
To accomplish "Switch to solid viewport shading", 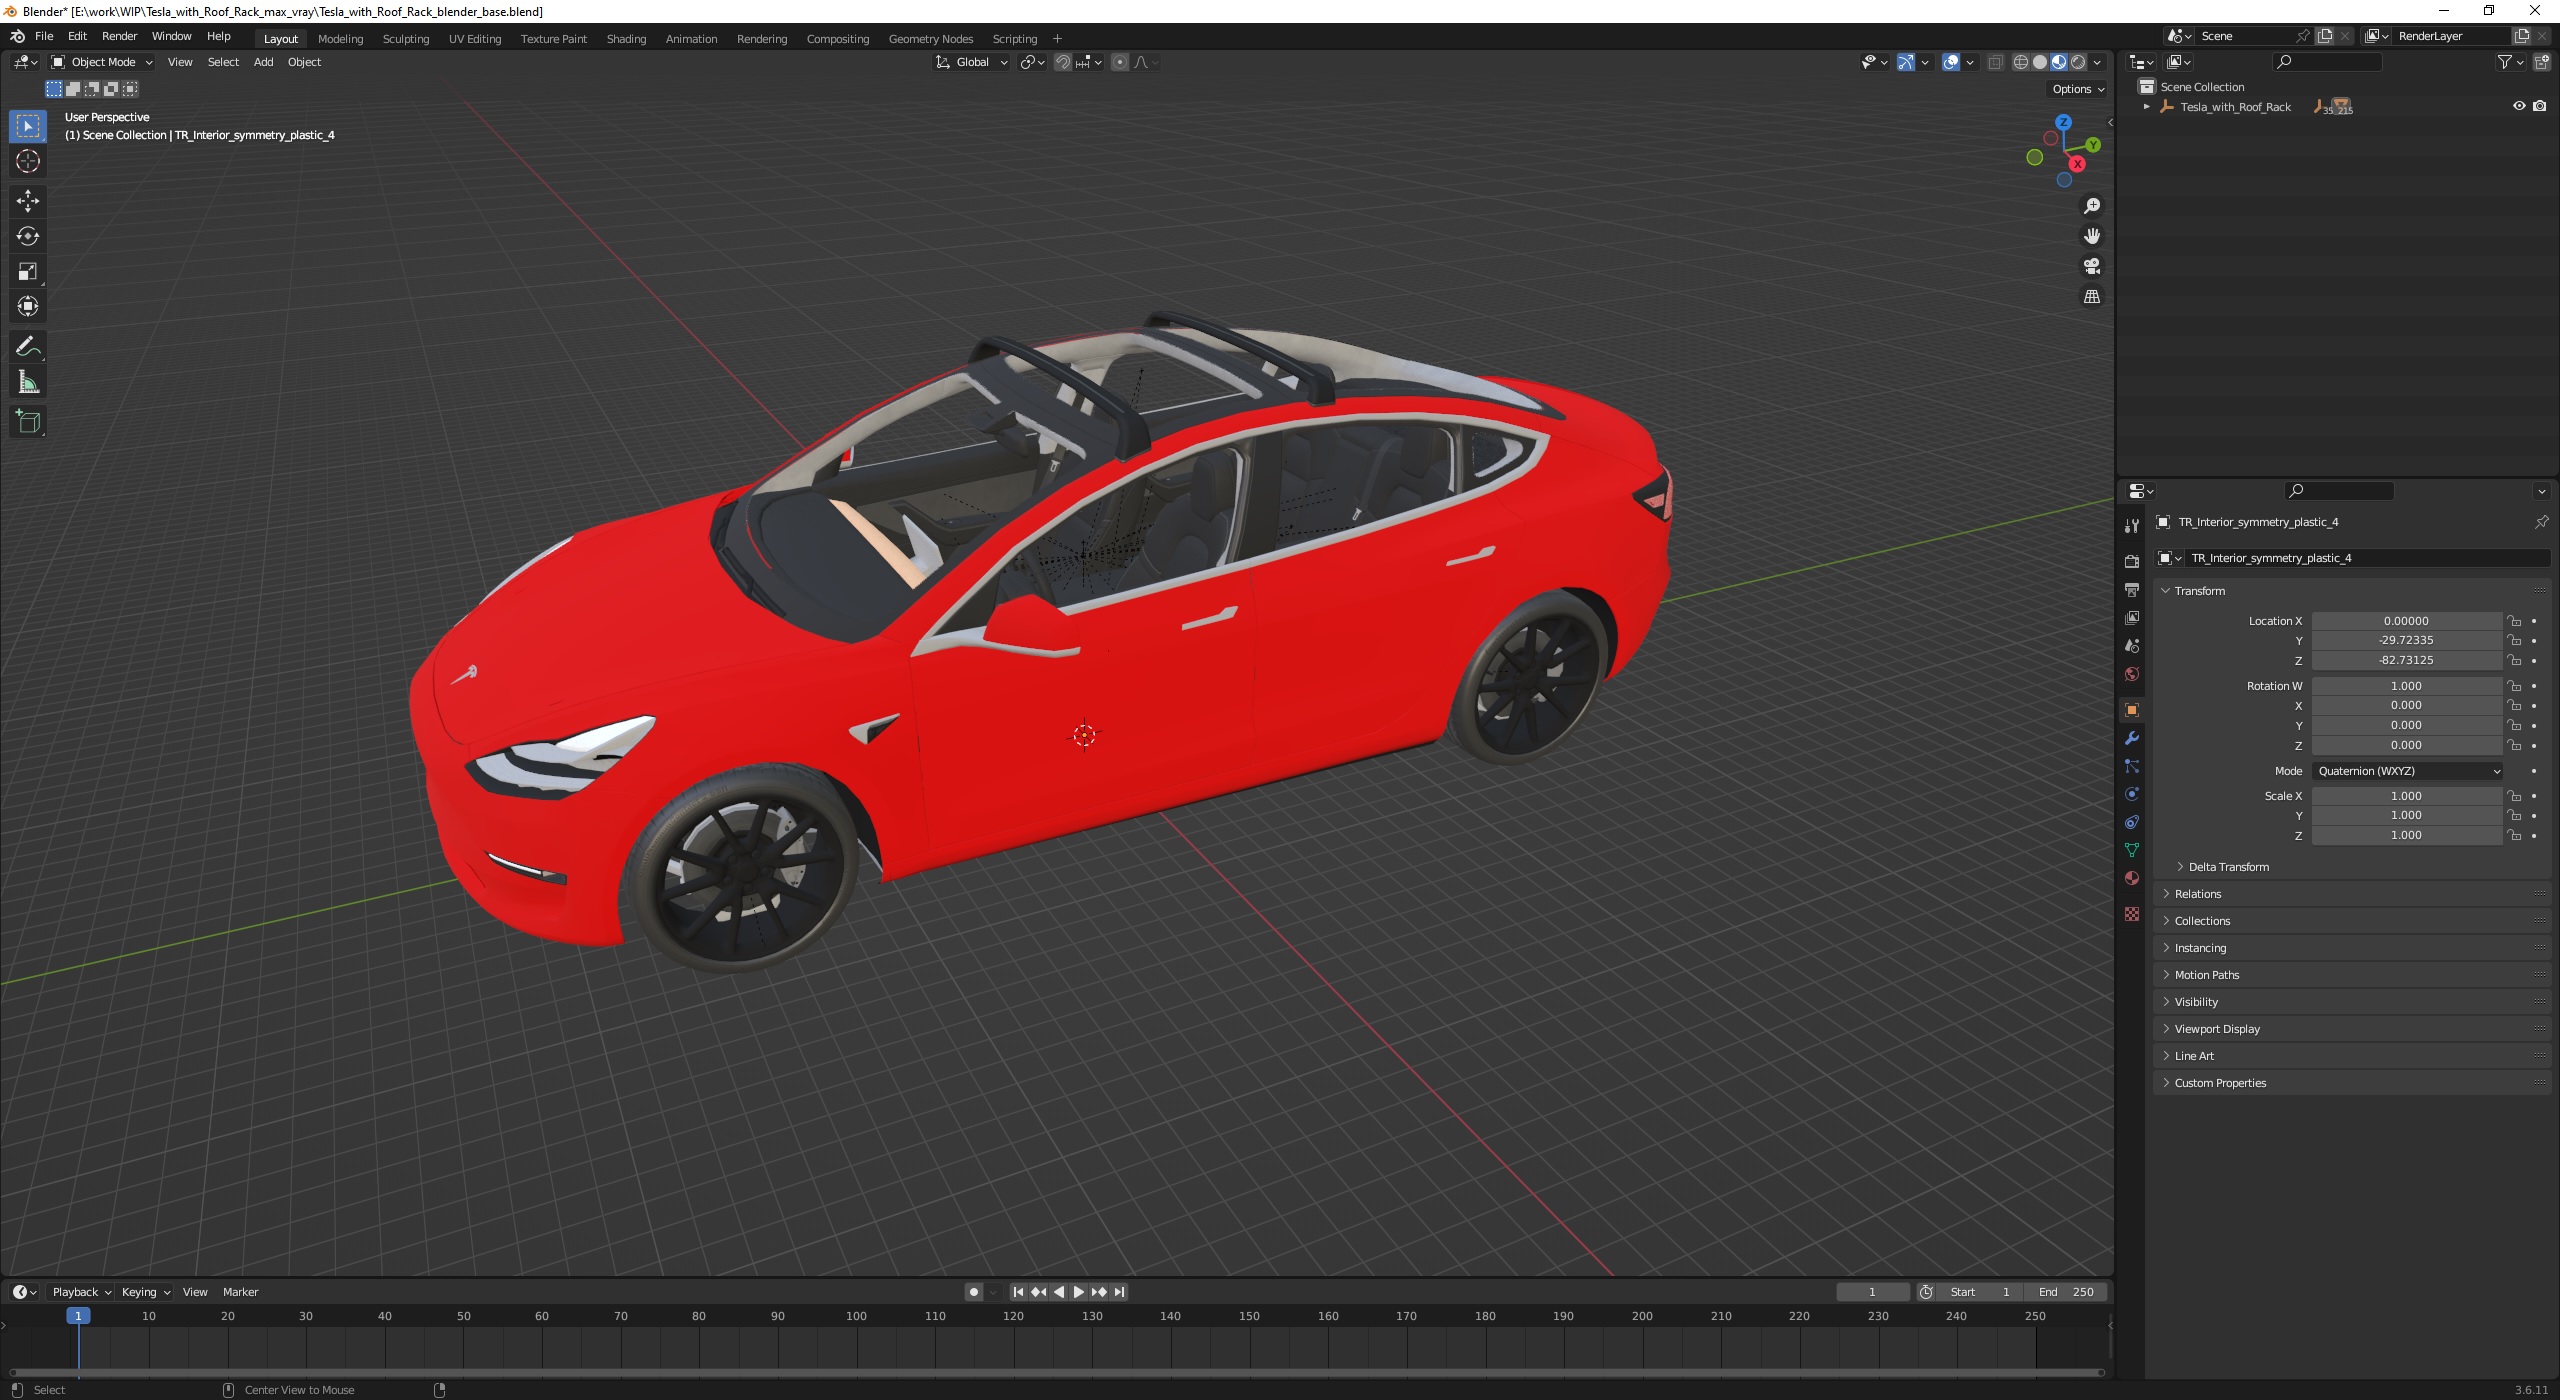I will 2040,62.
